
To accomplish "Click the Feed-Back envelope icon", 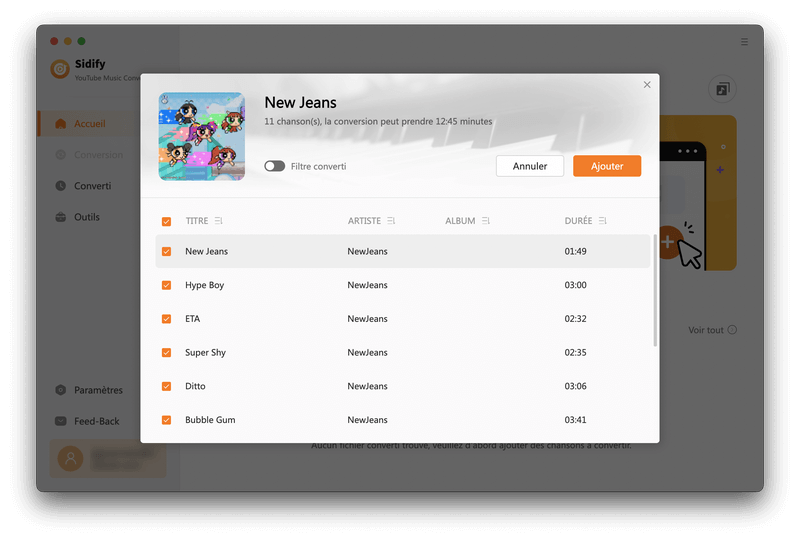I will pos(61,421).
